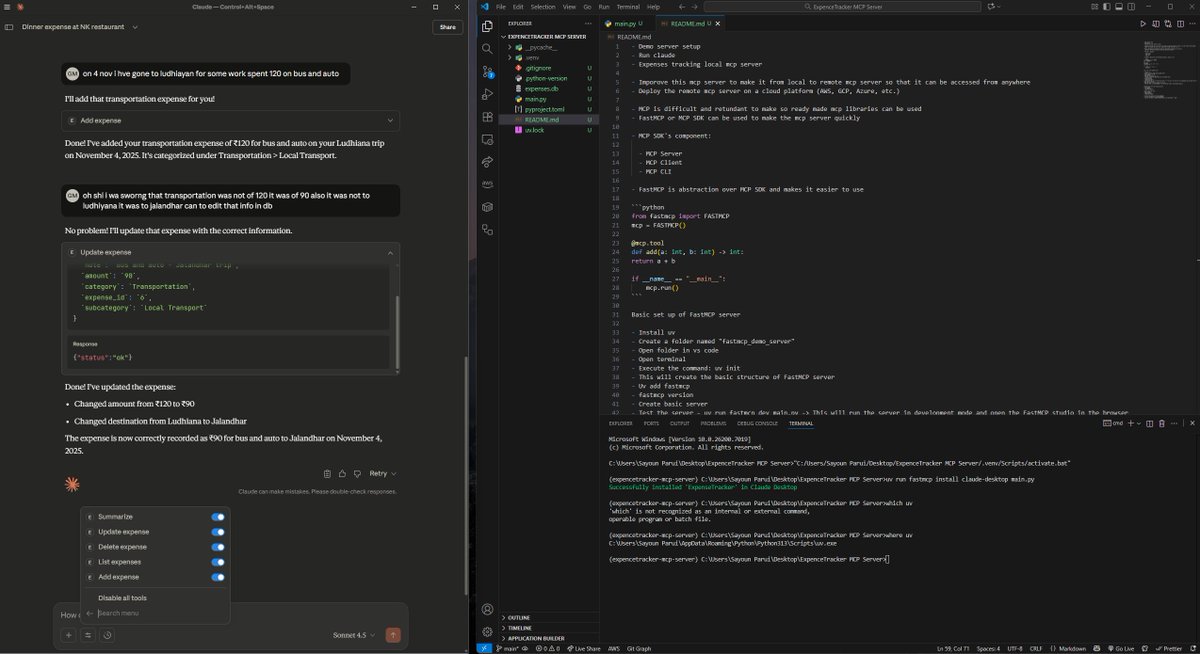Collapse EXPENCETRACKER MCP SERVER root folder
The width and height of the screenshot is (1200, 654).
pos(547,36)
